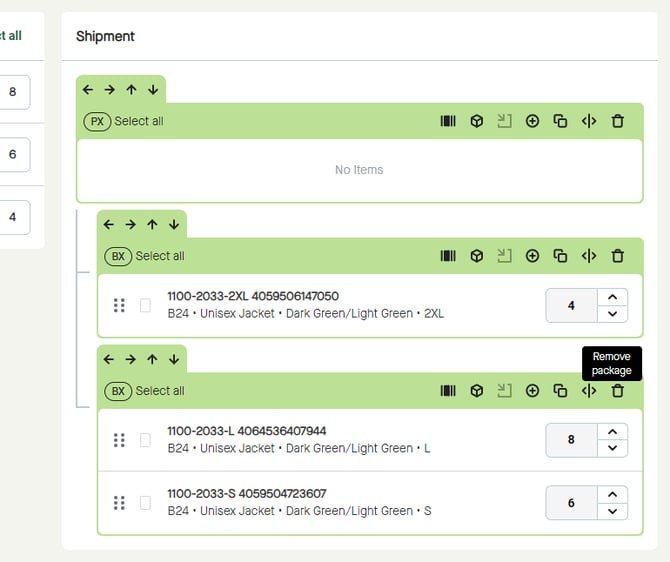The image size is (670, 562).
Task: Click Select all in the BX package containing 1100-2033-L
Action: (x=160, y=391)
